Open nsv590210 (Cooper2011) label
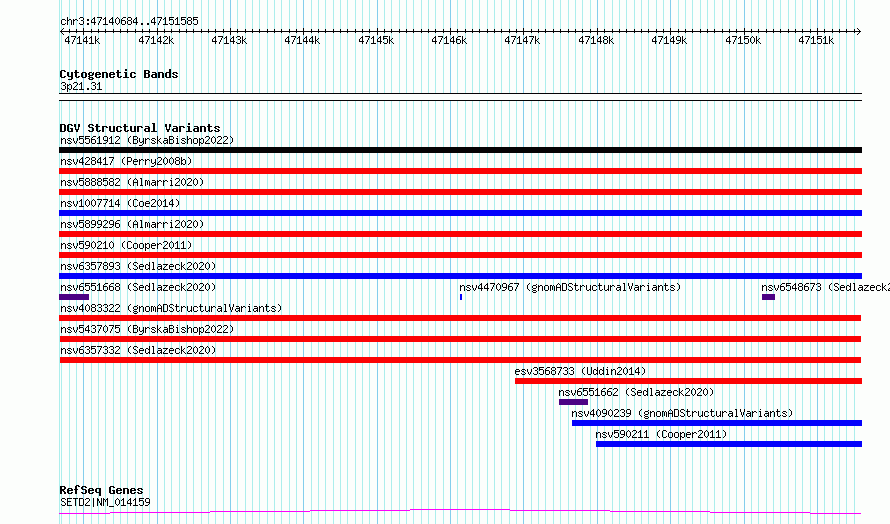 point(126,245)
